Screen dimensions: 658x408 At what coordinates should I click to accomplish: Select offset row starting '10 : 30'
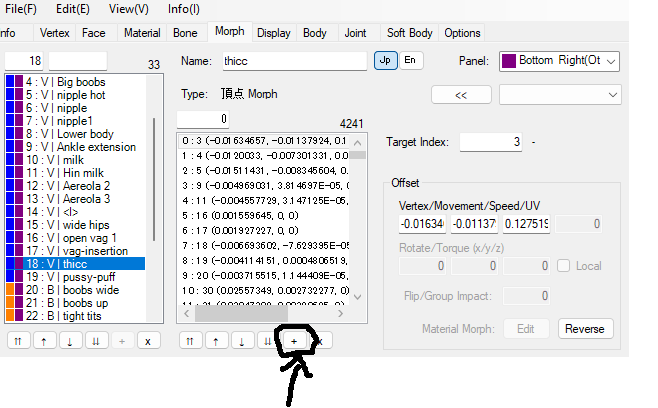click(x=264, y=290)
